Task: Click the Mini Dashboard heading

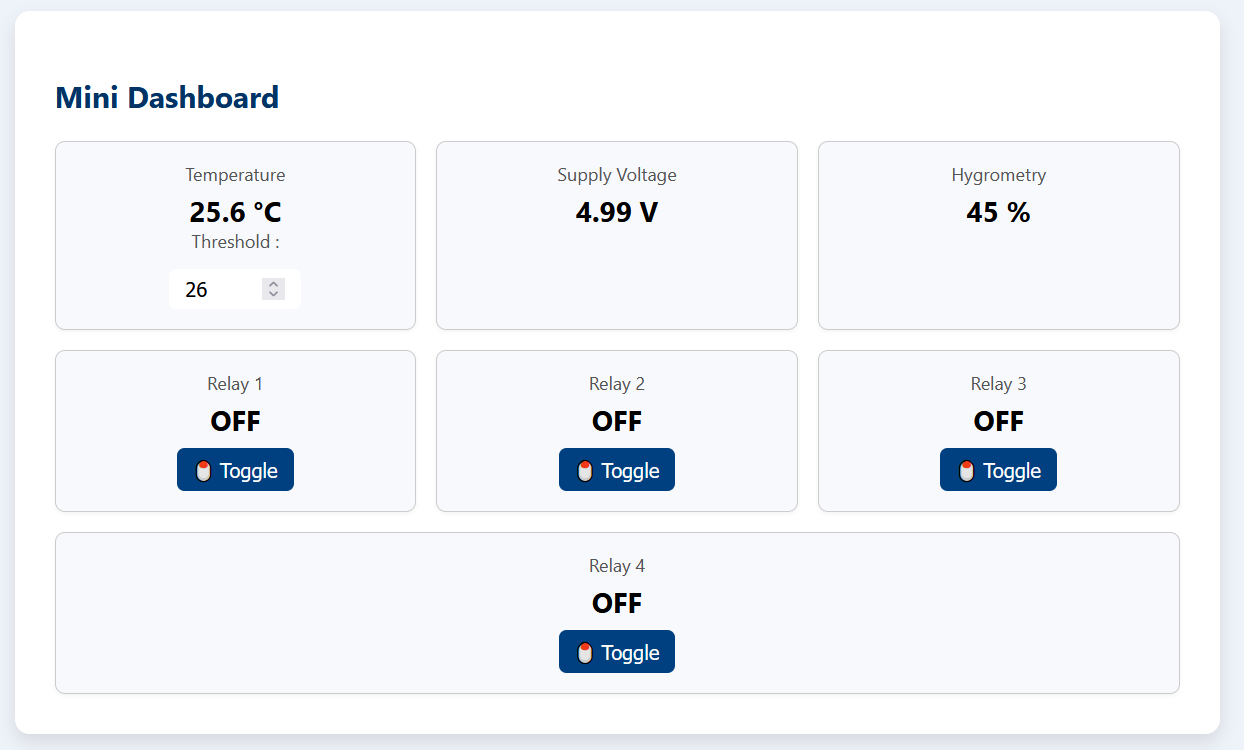Action: tap(167, 98)
